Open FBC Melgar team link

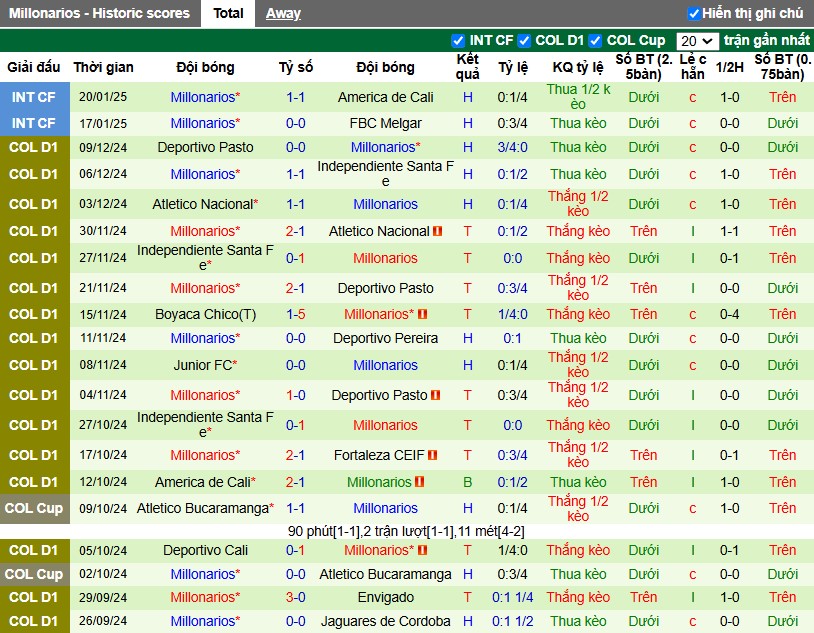click(385, 123)
